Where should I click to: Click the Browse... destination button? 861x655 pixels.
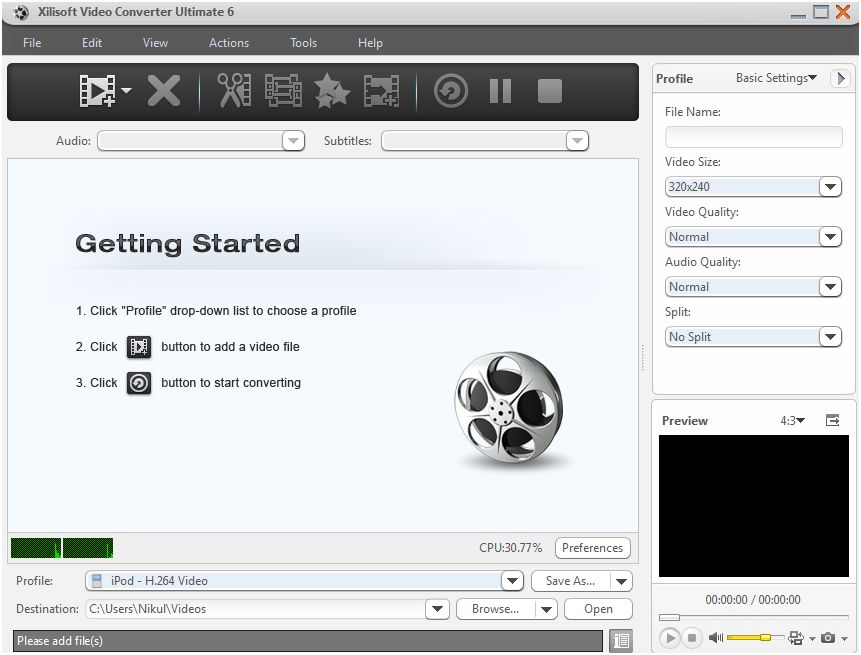(495, 609)
